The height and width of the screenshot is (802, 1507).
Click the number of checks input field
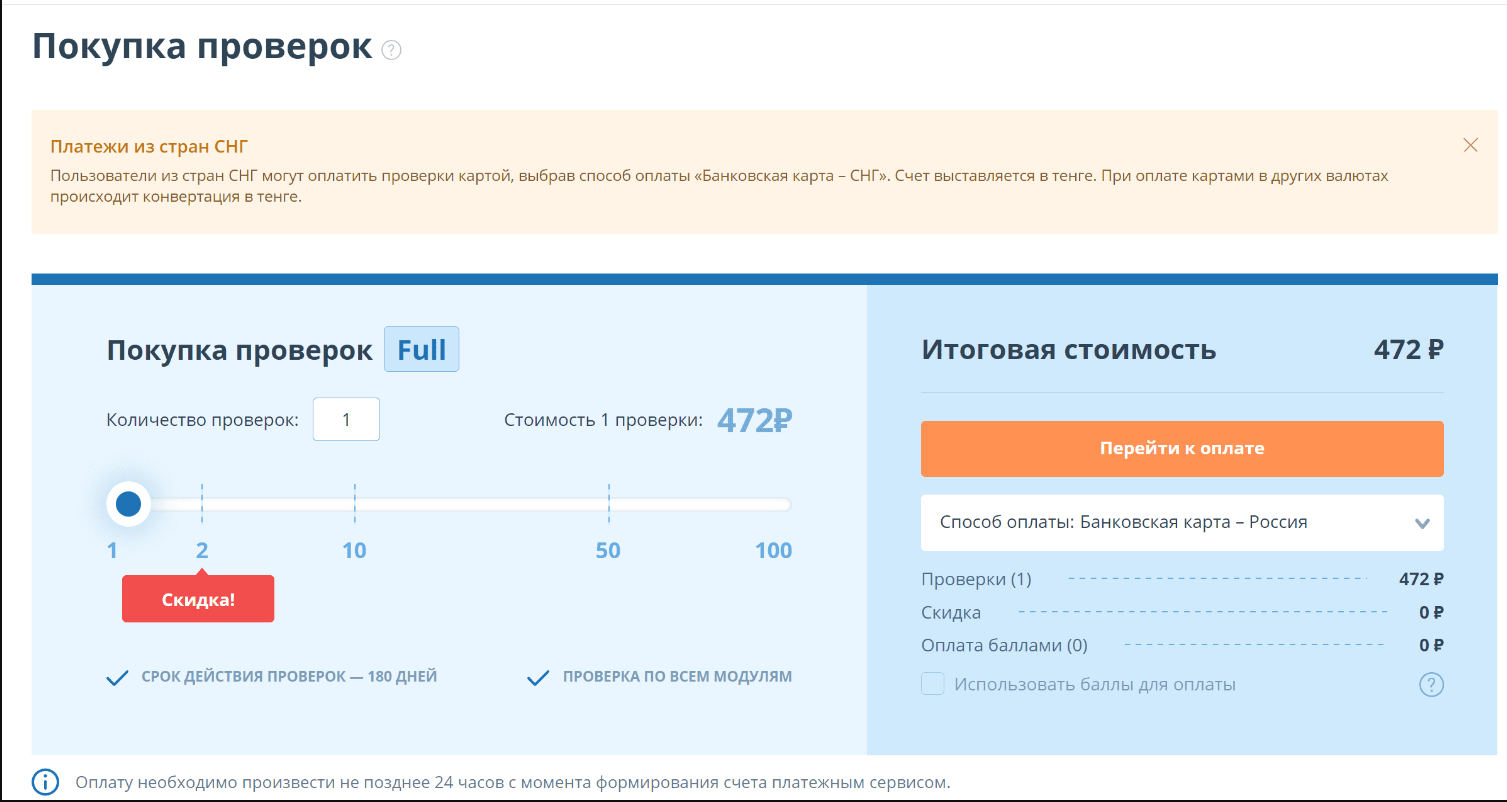point(346,419)
